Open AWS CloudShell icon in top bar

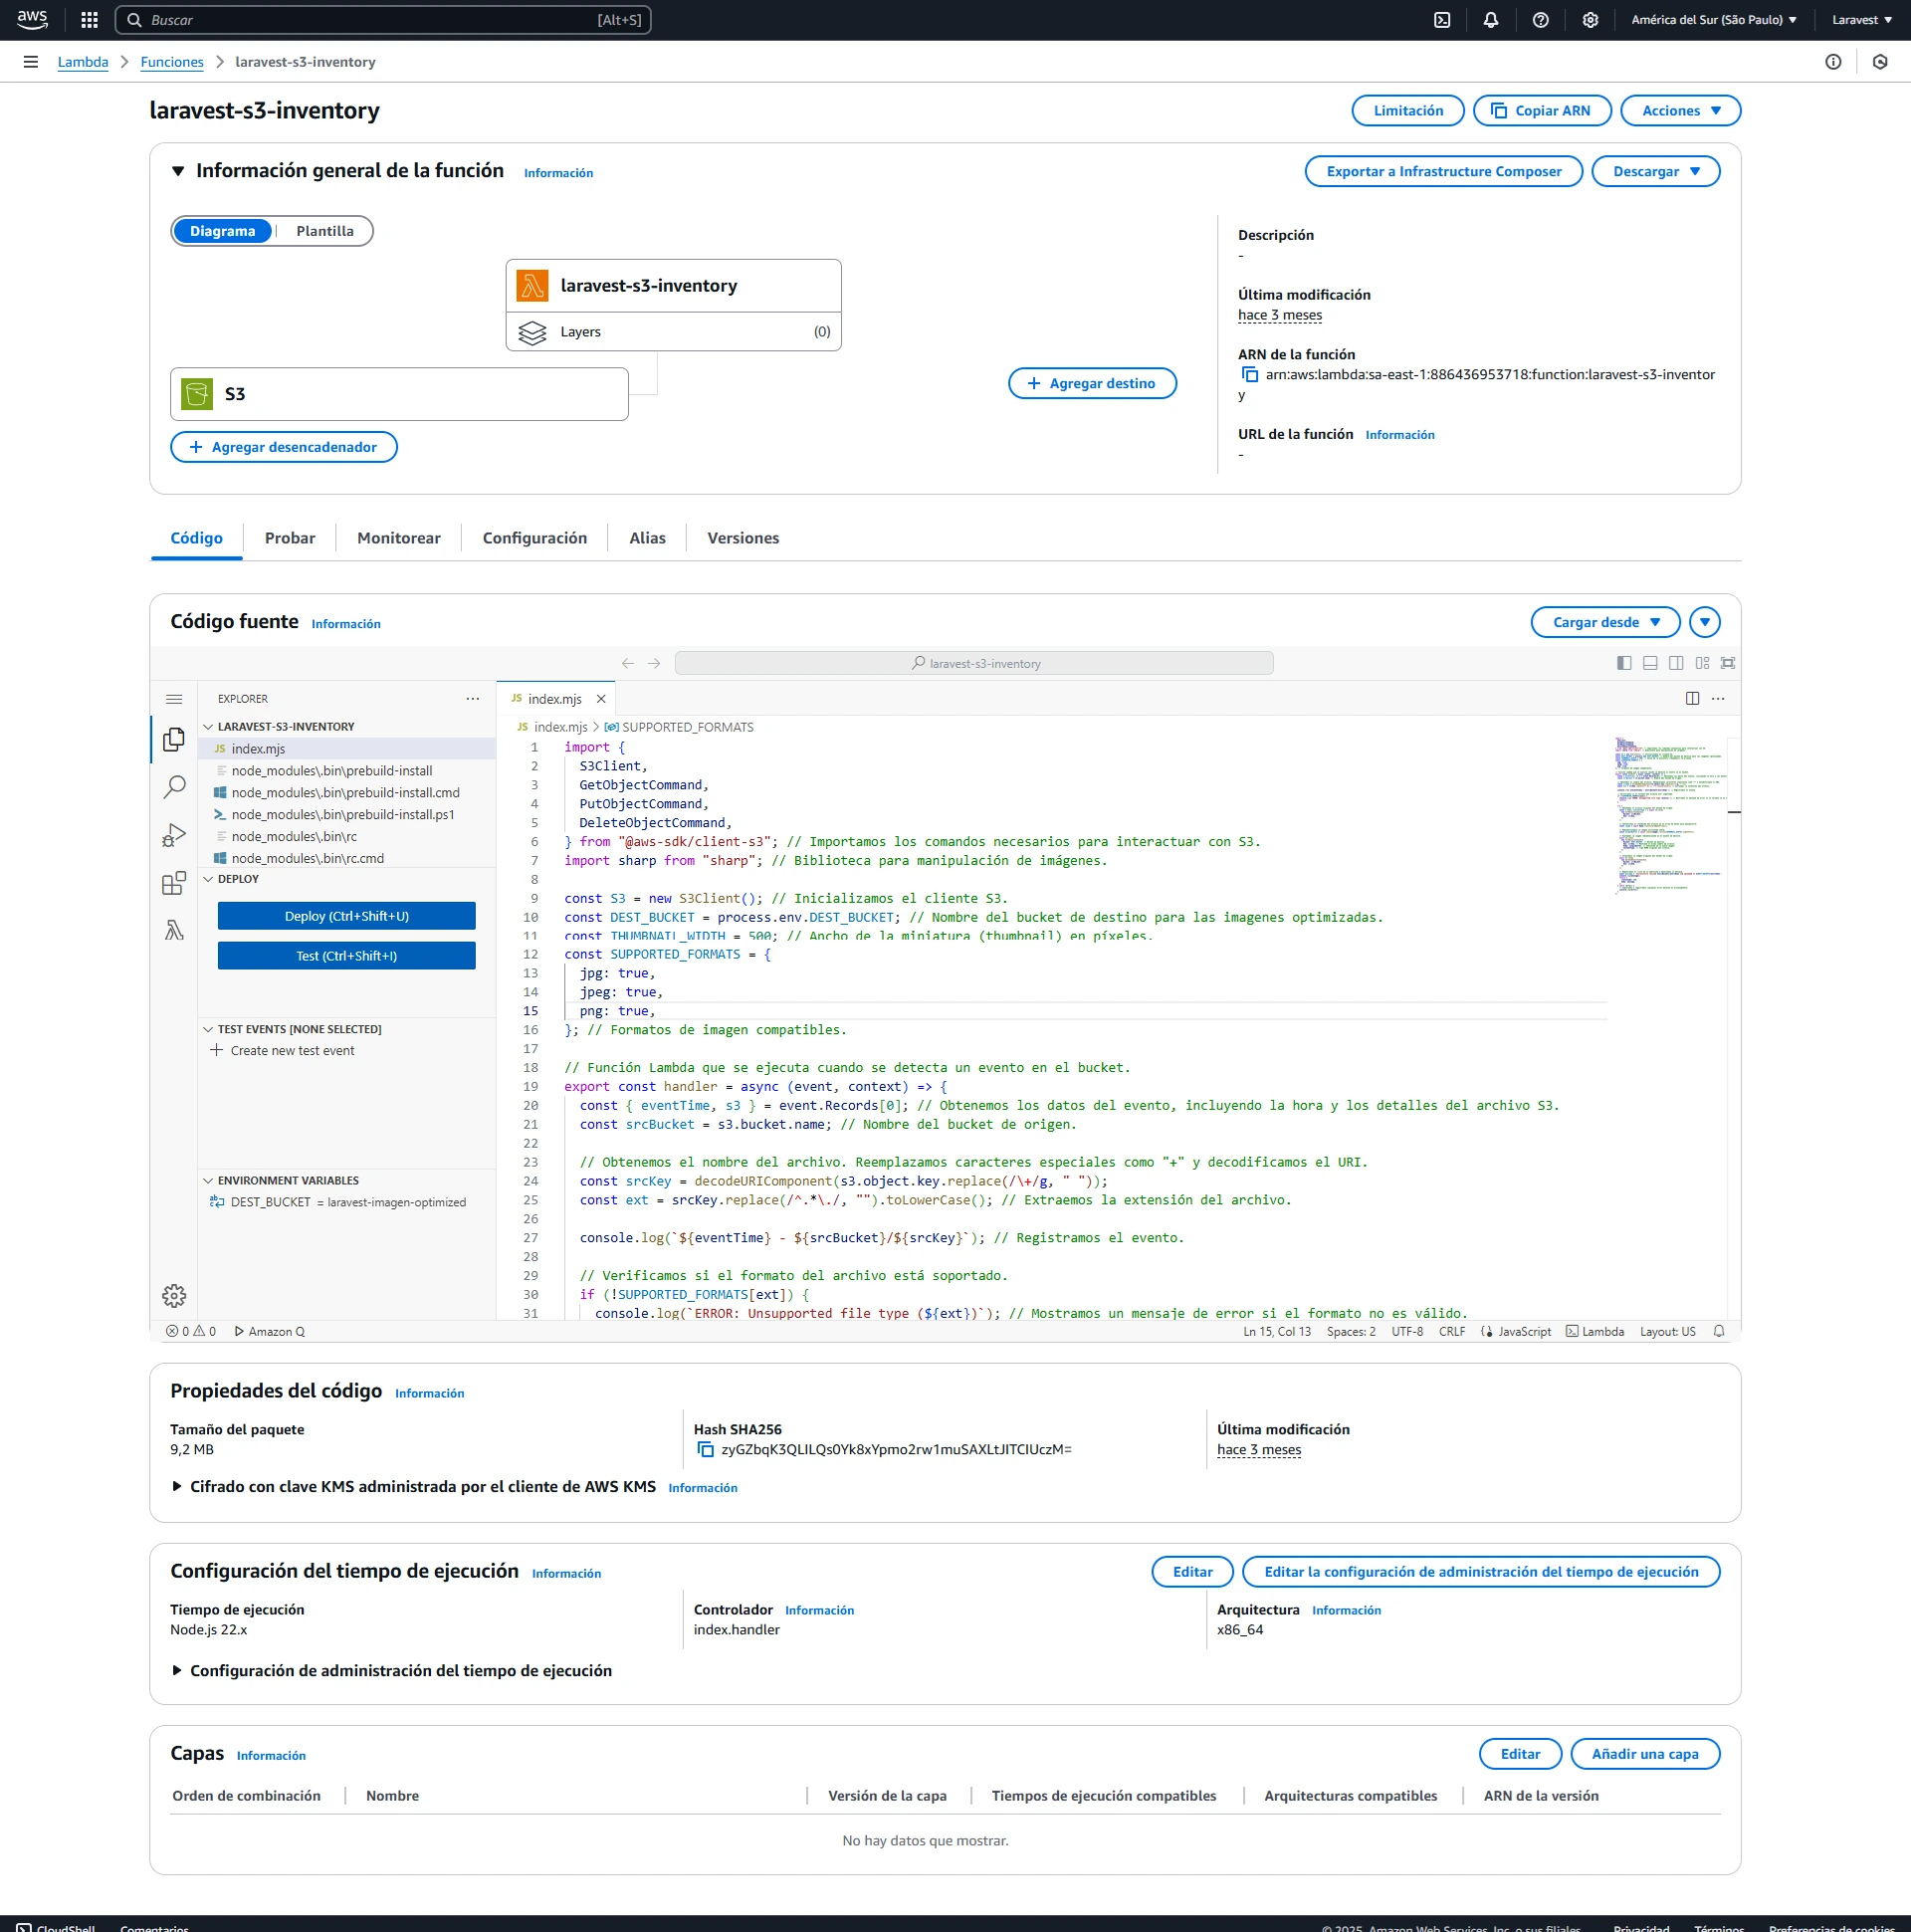[x=1442, y=20]
